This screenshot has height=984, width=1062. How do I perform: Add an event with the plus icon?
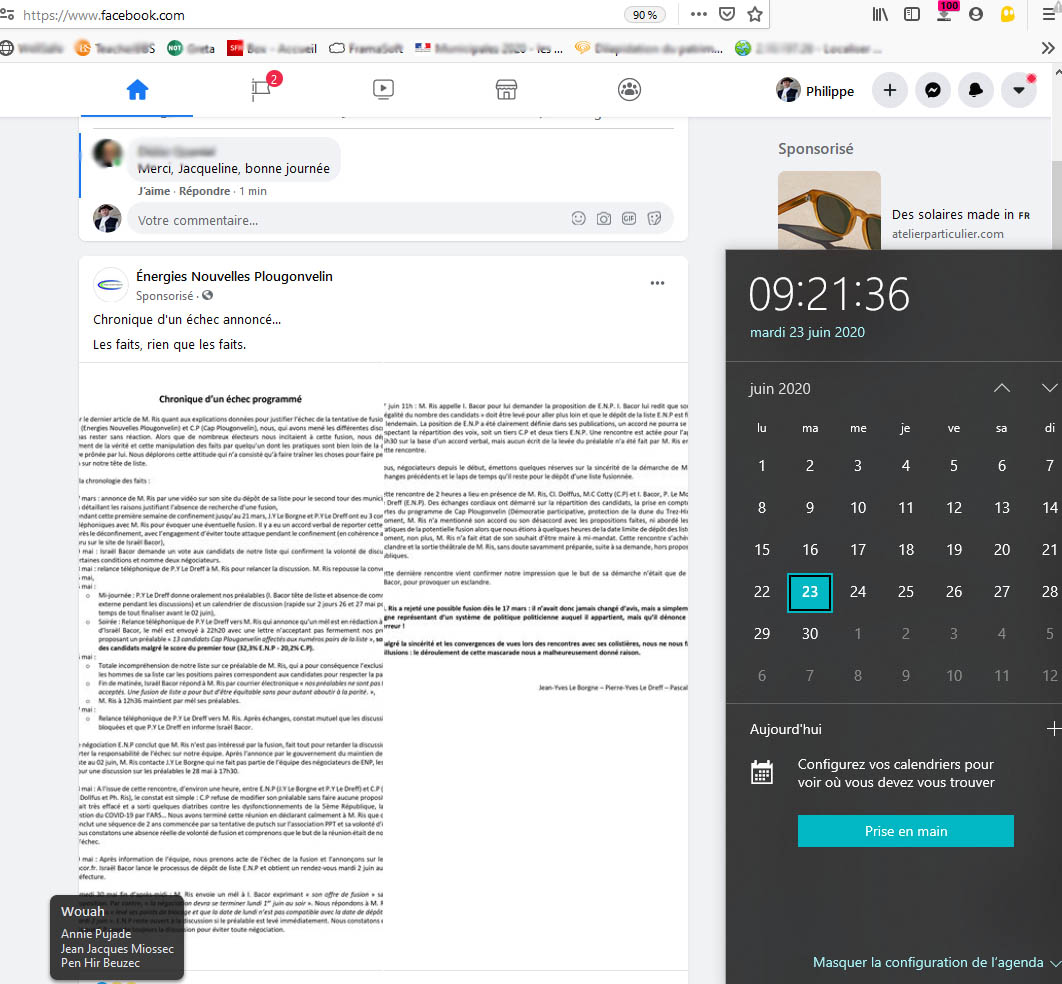point(1053,729)
